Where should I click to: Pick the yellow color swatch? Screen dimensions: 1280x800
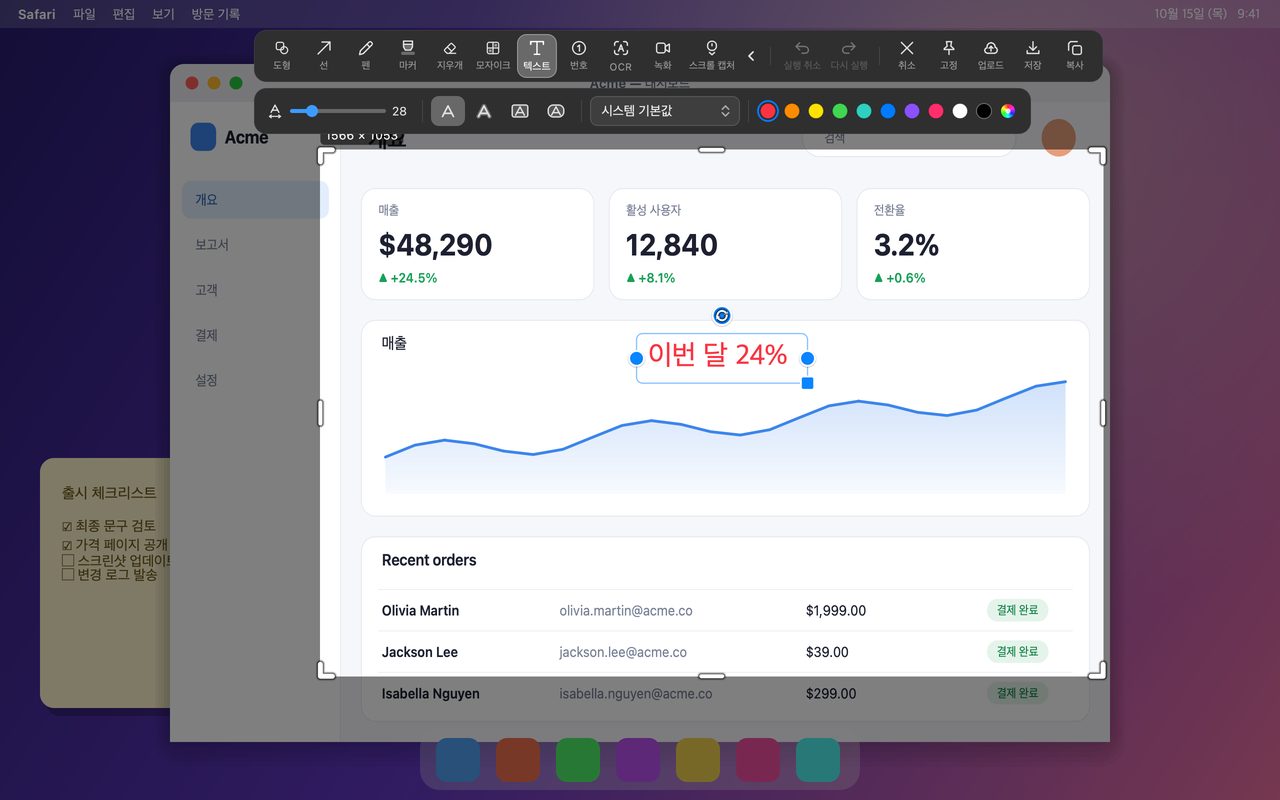(816, 111)
